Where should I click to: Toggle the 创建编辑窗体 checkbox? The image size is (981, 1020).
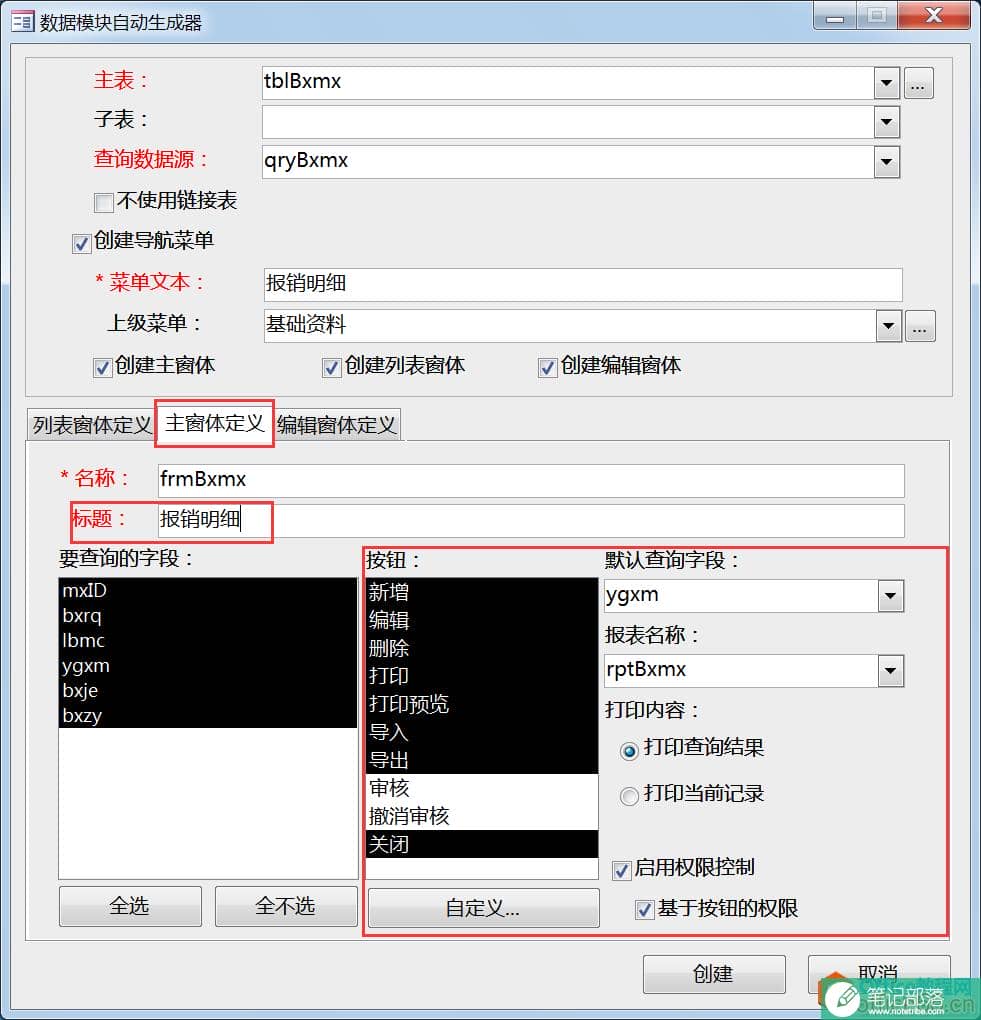[547, 368]
